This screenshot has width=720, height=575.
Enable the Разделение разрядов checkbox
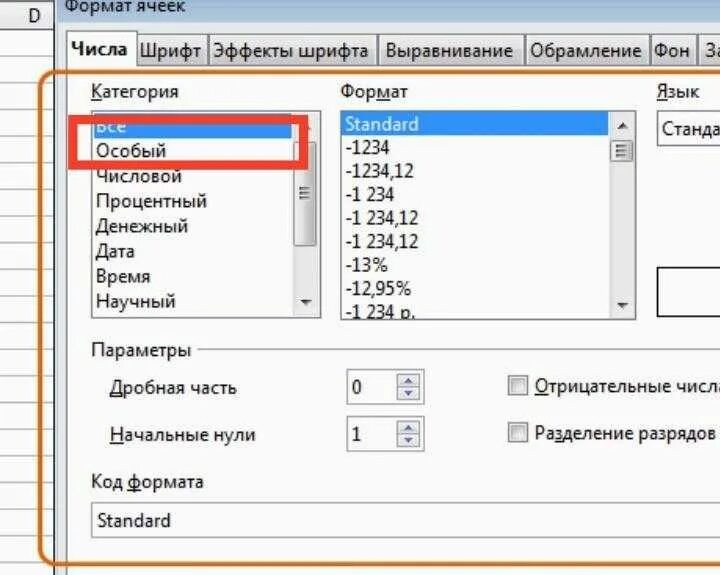tap(518, 432)
